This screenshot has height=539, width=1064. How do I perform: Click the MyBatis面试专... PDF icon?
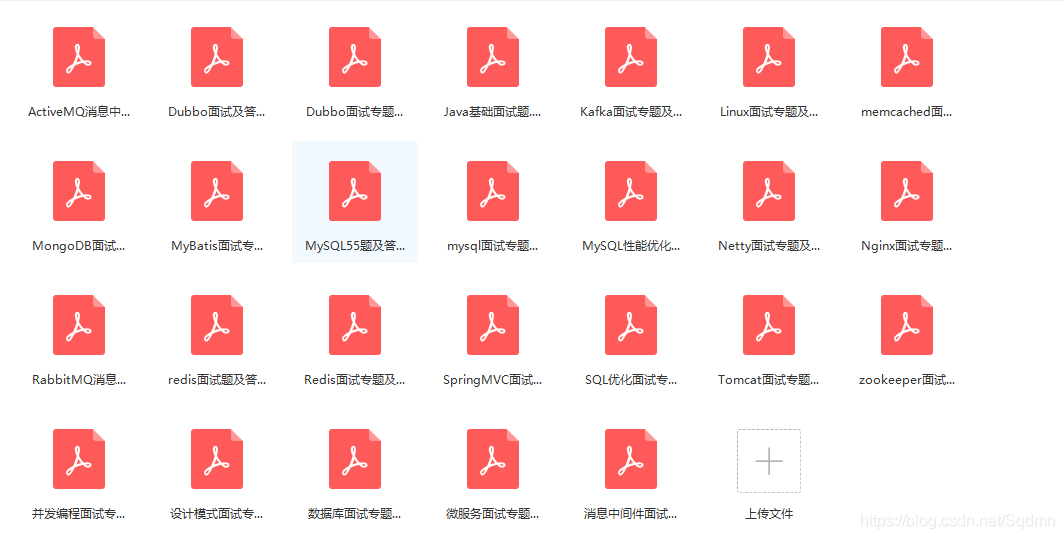(216, 191)
